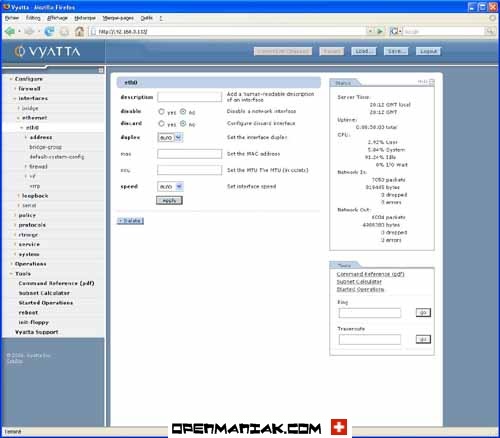Open Subnet Calculator link in Tools panel
The width and height of the screenshot is (500, 438).
tap(359, 282)
